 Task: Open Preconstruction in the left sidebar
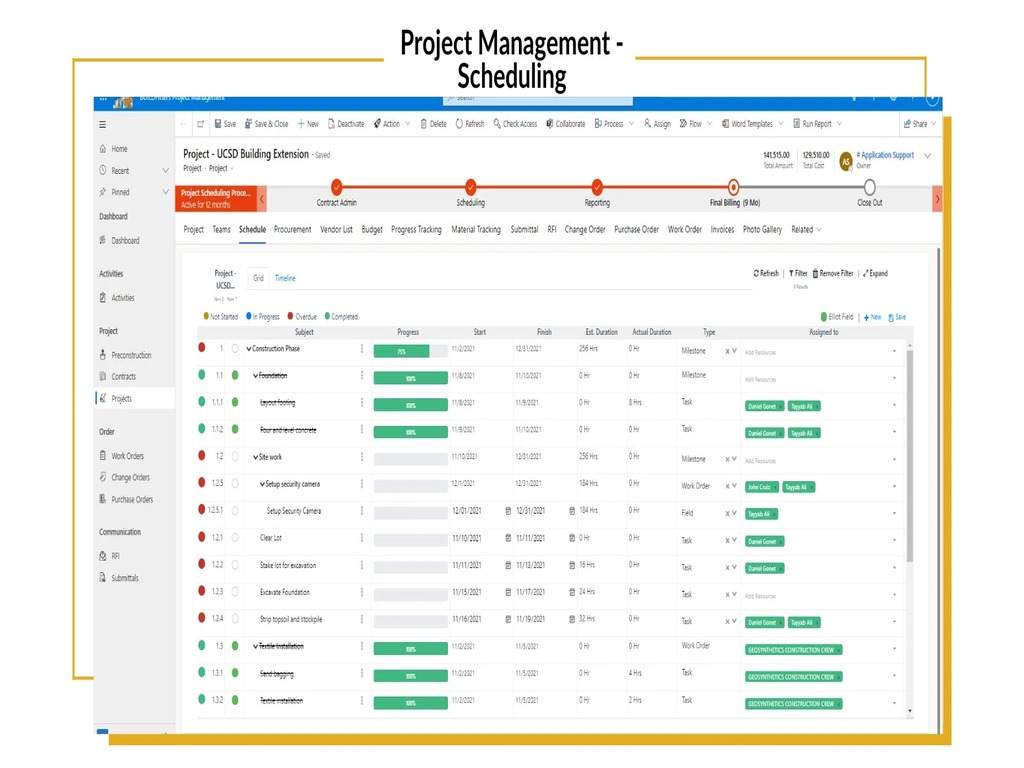coord(130,355)
